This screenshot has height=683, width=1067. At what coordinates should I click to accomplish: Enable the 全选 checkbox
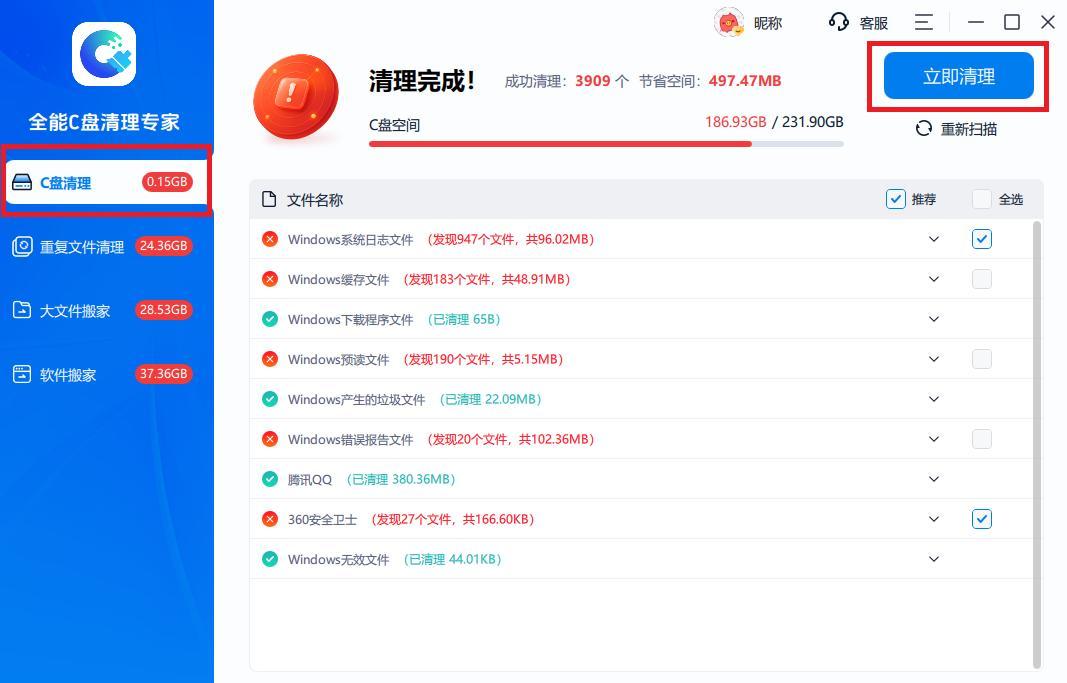pyautogui.click(x=982, y=199)
